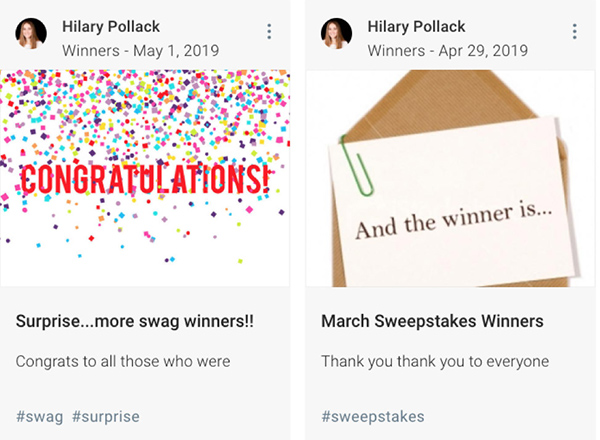Click the Hilary Pollack name on the May 1 post
The height and width of the screenshot is (440, 600).
point(110,26)
